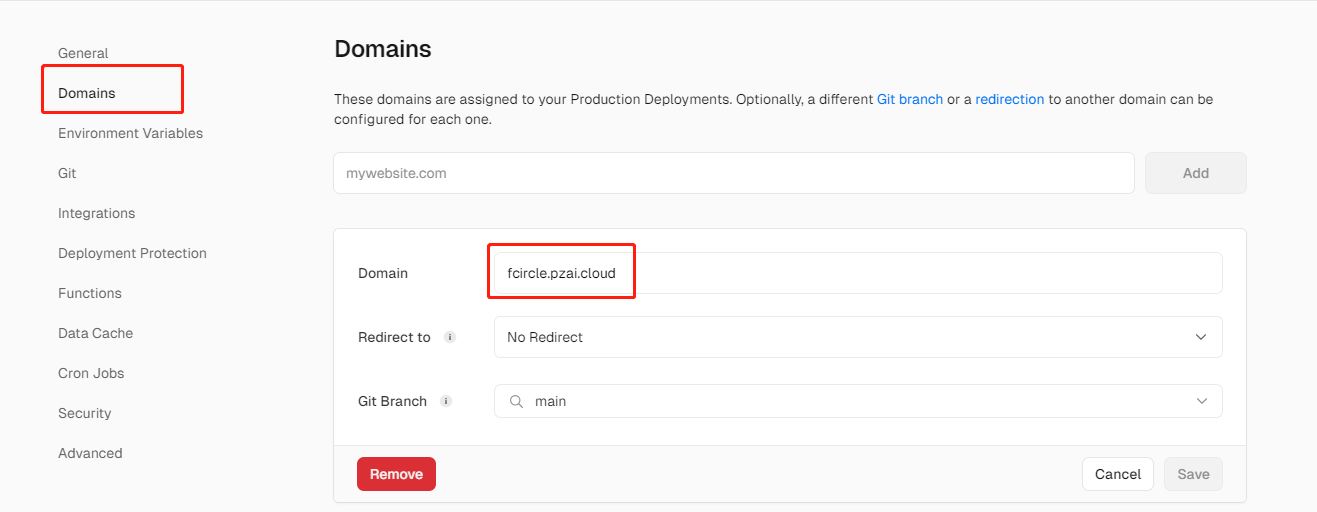Select Advanced in the sidebar
Image resolution: width=1317 pixels, height=512 pixels.
tap(90, 453)
